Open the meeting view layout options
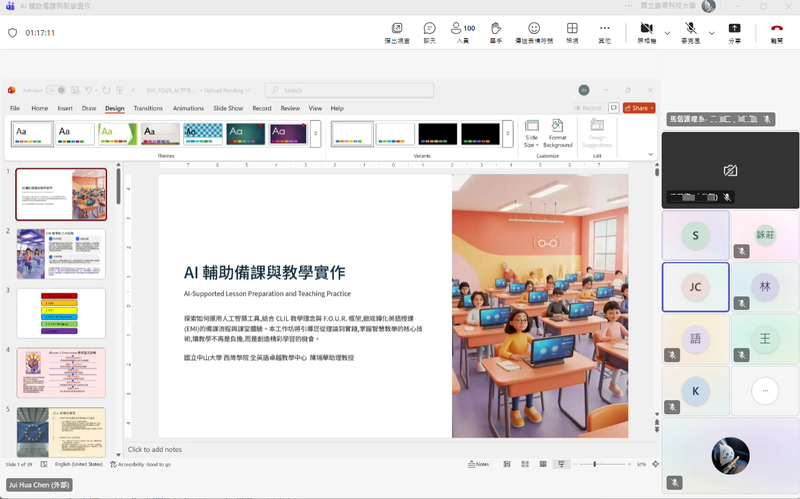This screenshot has height=499, width=800. [572, 29]
